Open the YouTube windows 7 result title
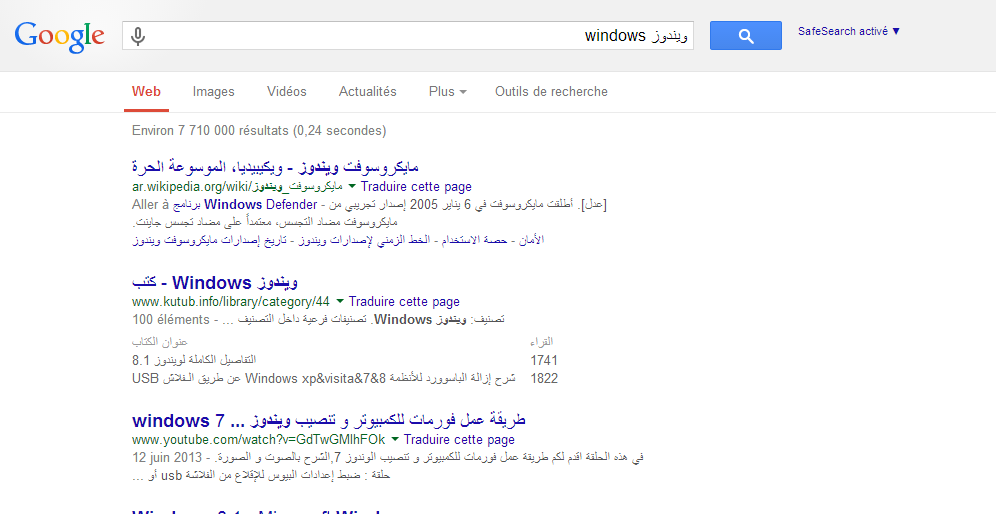Viewport: 996px width, 514px height. coord(329,420)
